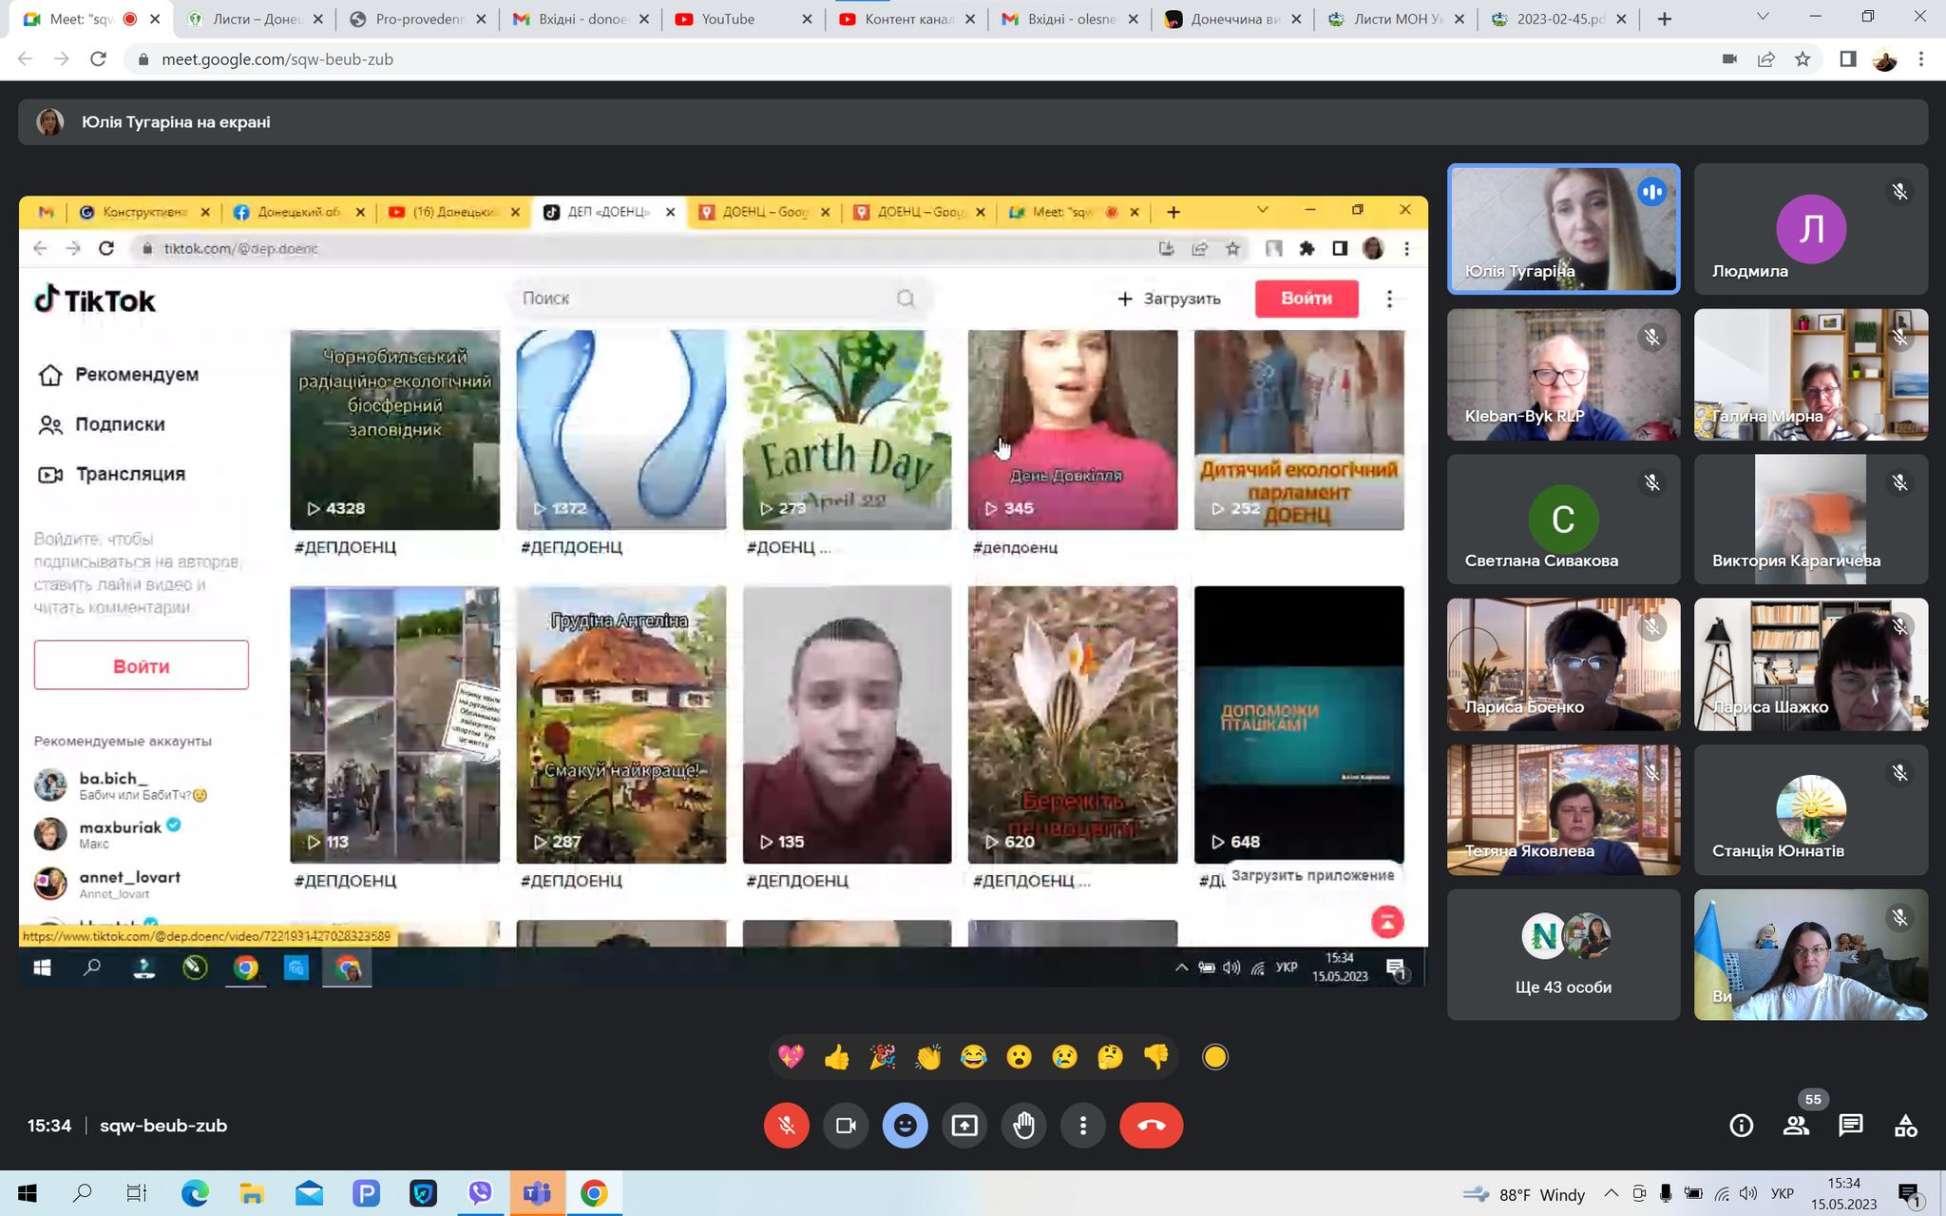Switch УКР keyboard language indicator

(1782, 1193)
